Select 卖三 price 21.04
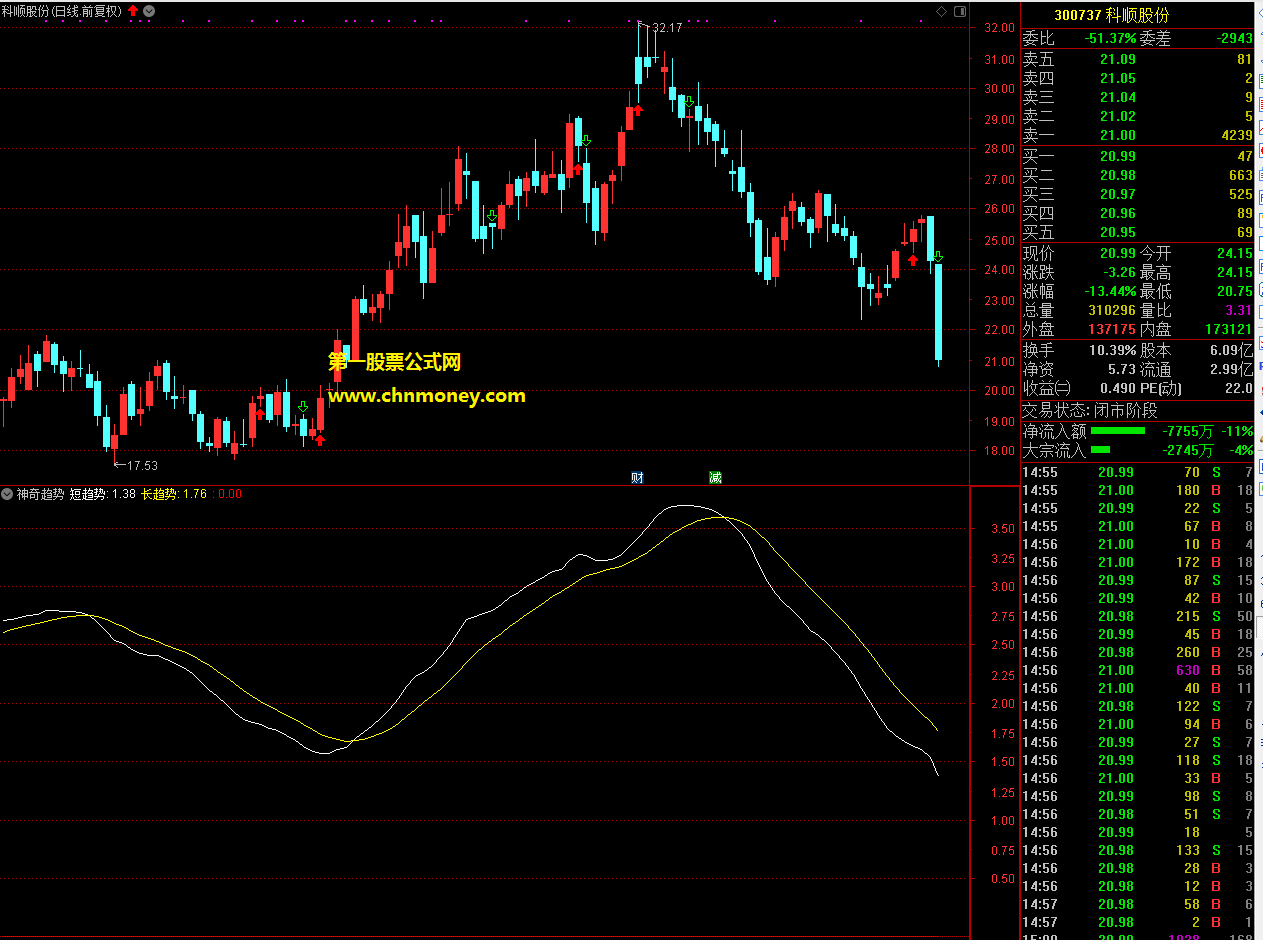1263x940 pixels. tap(1118, 97)
